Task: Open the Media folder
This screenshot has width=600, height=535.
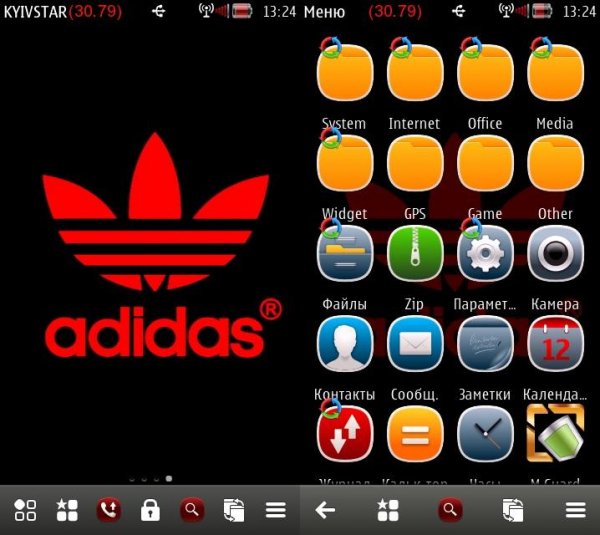Action: point(556,73)
